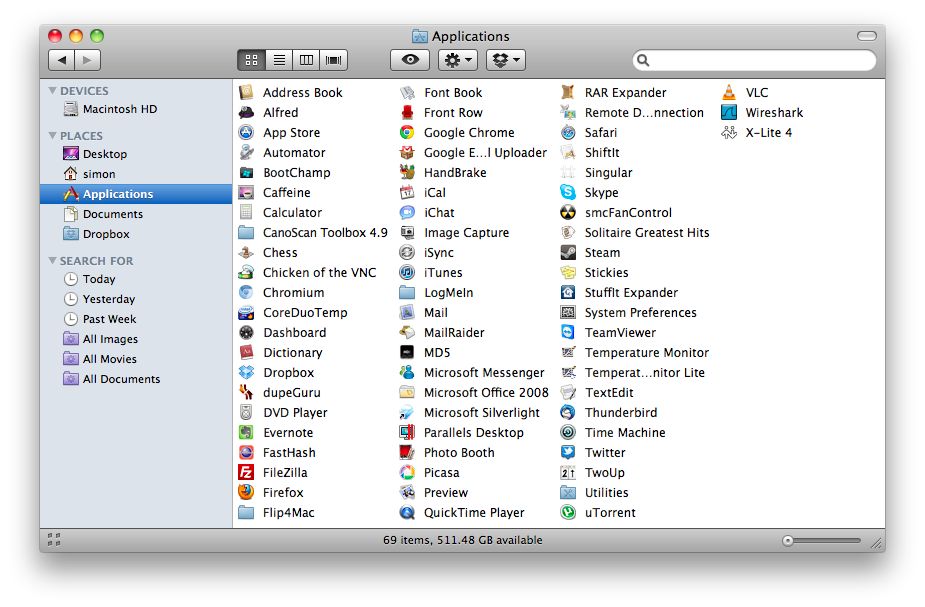Collapse the SEARCH FOR sidebar section

(x=53, y=261)
